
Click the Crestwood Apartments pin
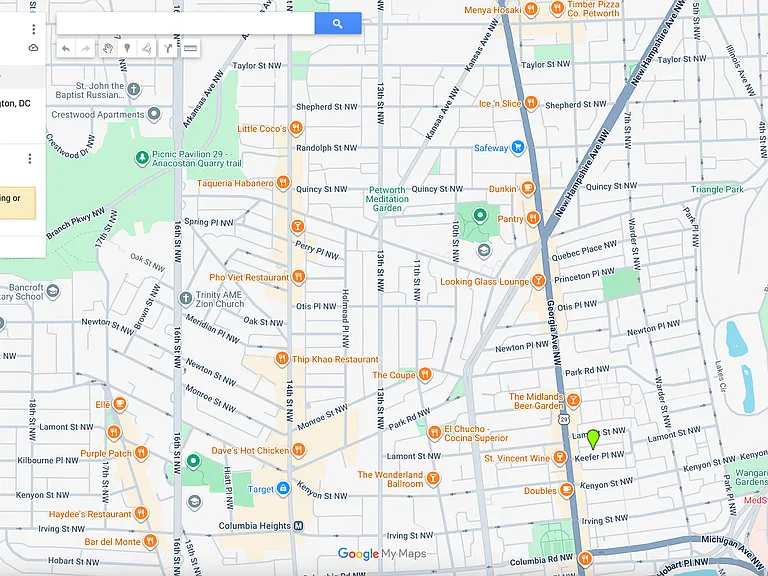[154, 114]
